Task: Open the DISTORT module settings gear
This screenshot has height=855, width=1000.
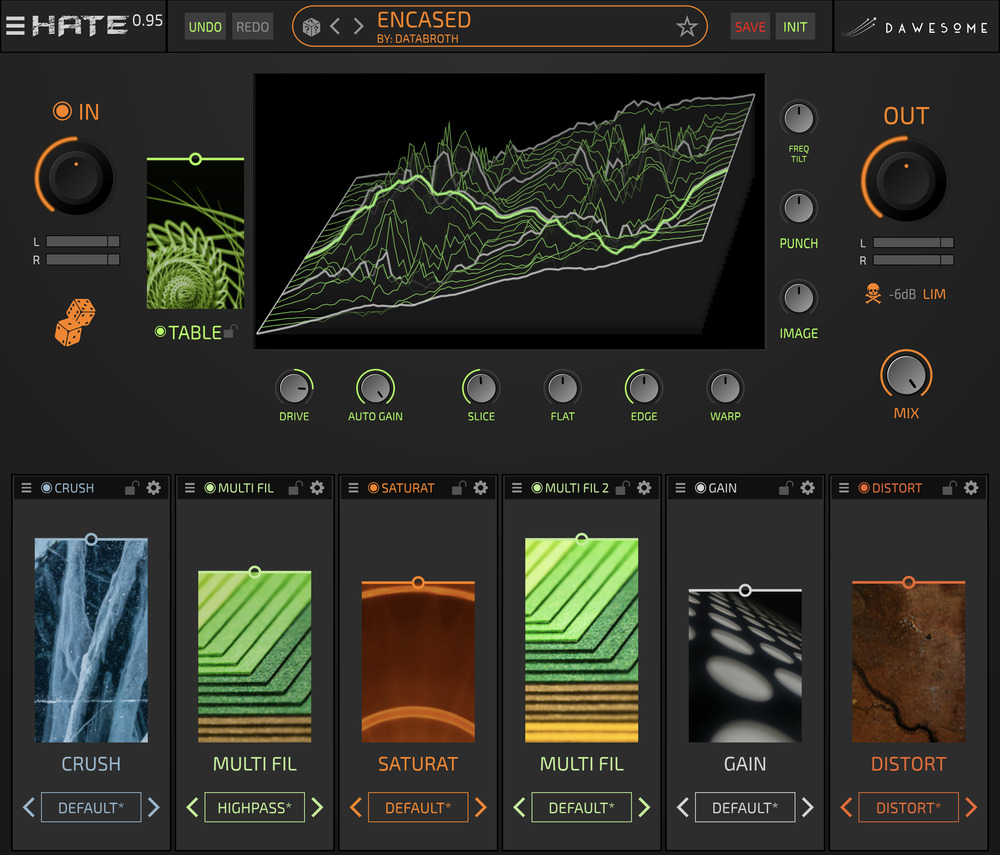Action: point(971,488)
